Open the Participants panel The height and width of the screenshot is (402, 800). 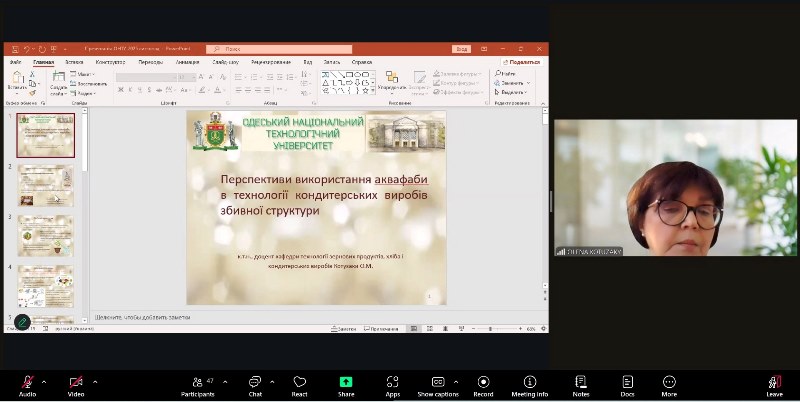198,382
